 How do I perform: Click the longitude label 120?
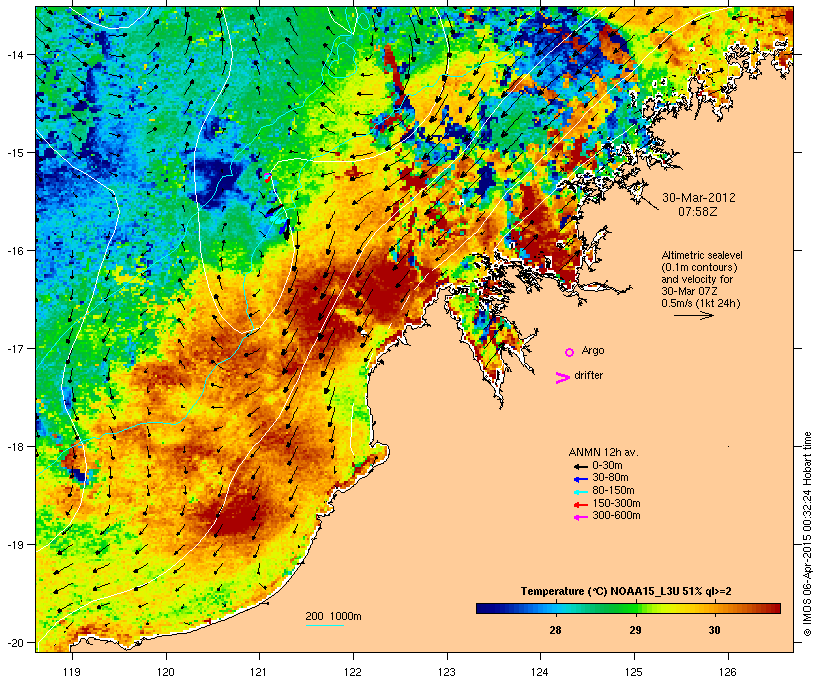(x=166, y=672)
